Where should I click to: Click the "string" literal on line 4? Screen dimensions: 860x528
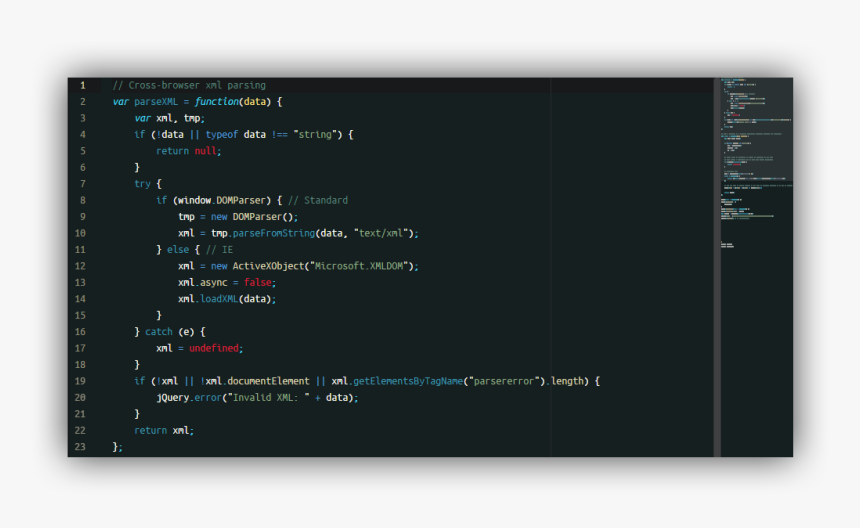point(315,134)
